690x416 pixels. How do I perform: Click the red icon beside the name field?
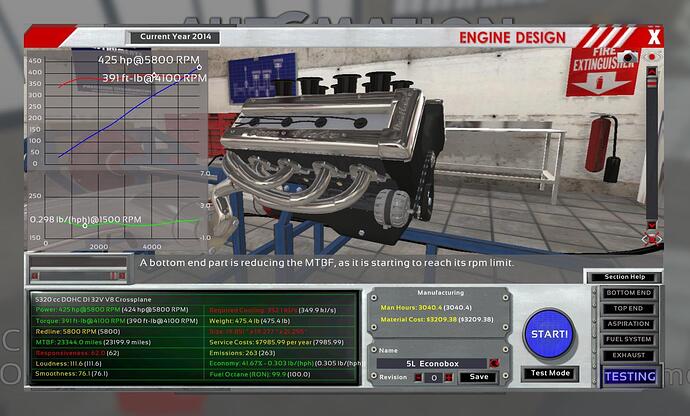[493, 362]
